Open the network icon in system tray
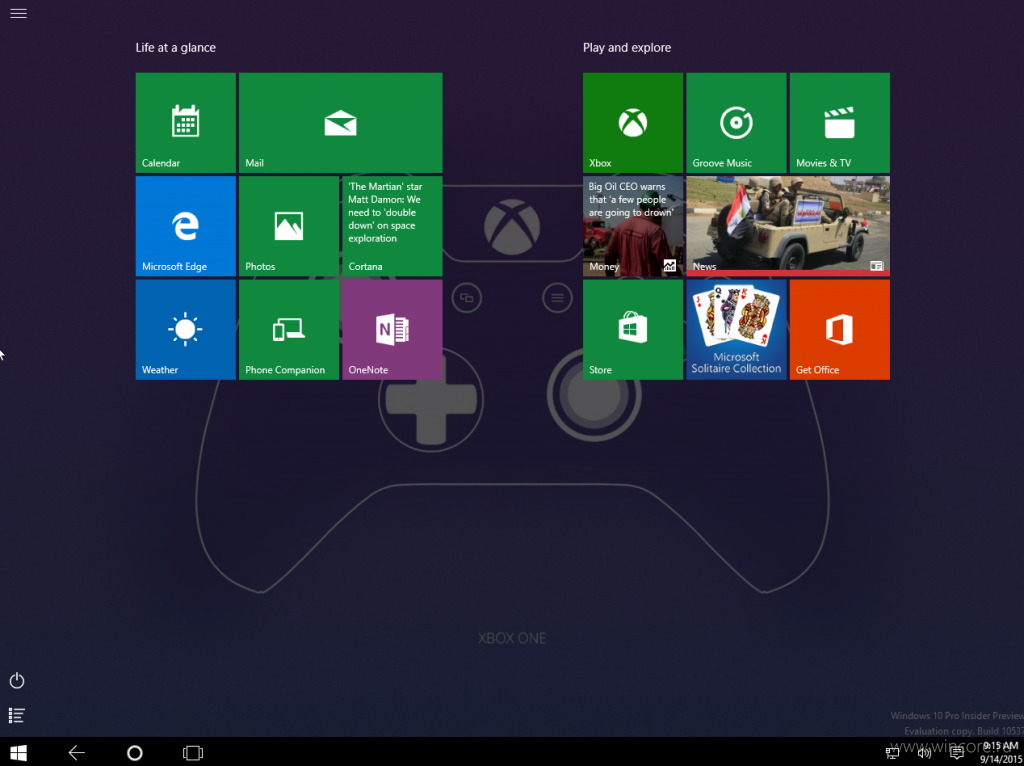Viewport: 1024px width, 766px height. [x=892, y=753]
